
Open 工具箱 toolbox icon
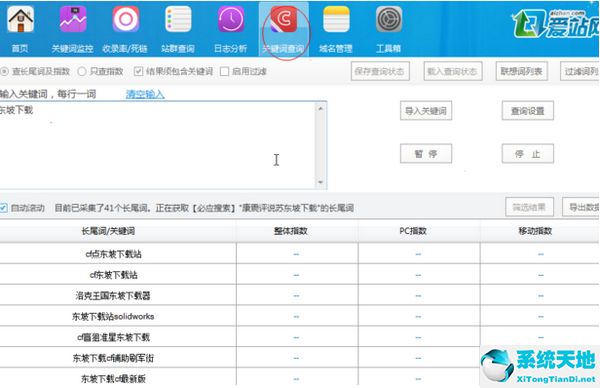click(x=389, y=20)
